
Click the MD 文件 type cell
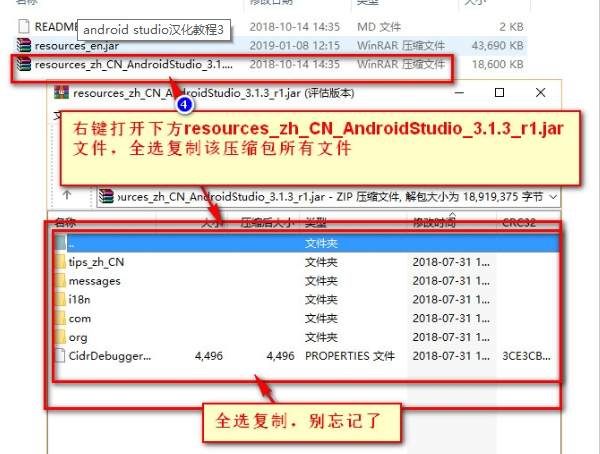(x=379, y=27)
